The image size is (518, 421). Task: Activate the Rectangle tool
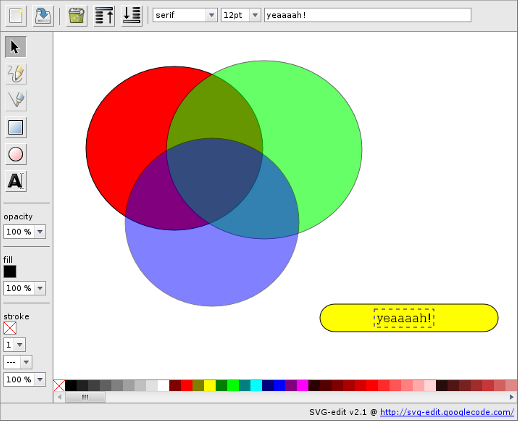tap(16, 127)
